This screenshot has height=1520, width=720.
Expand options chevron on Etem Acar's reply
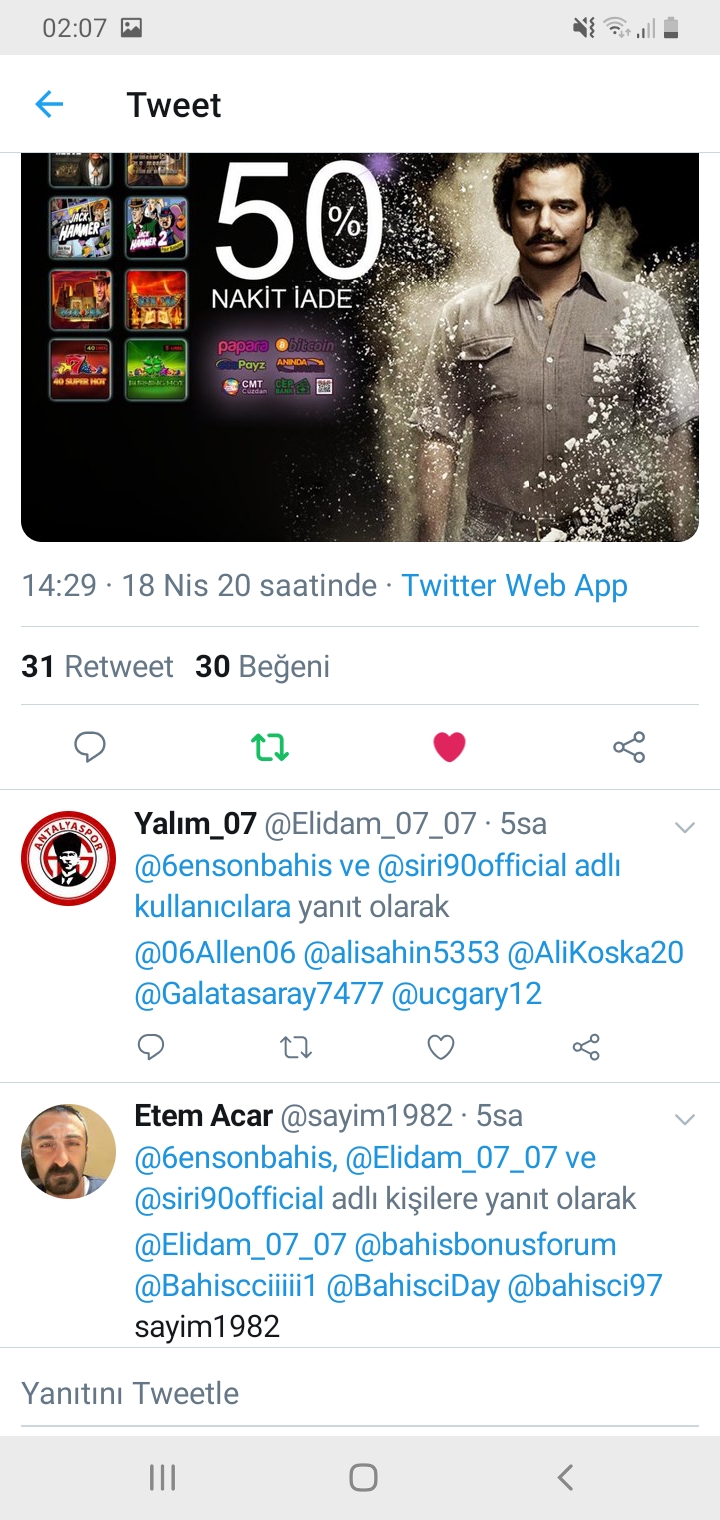pyautogui.click(x=685, y=1119)
